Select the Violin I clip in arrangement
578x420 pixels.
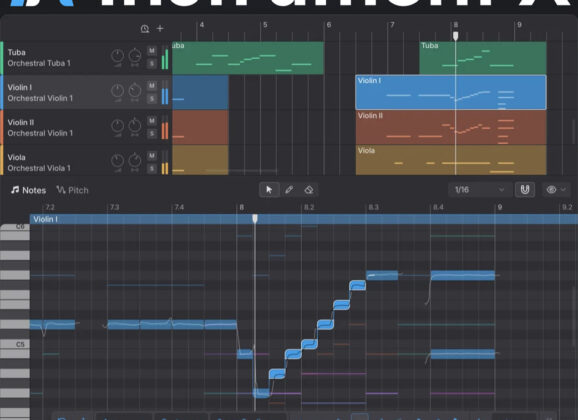point(451,92)
